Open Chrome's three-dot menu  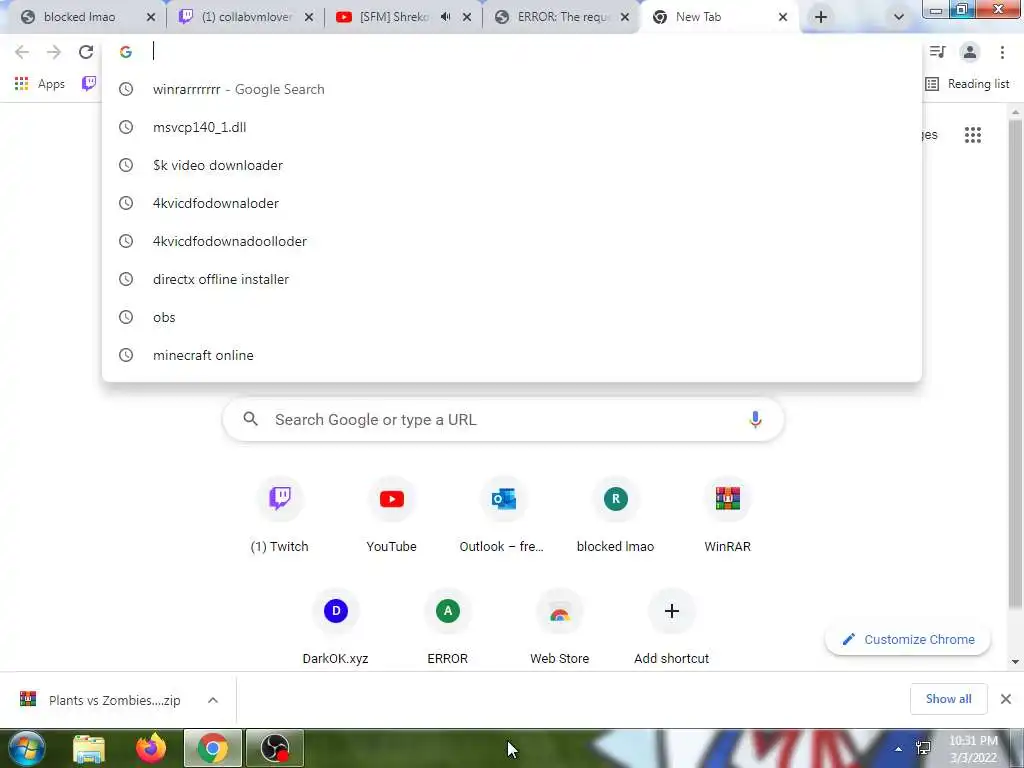1002,52
